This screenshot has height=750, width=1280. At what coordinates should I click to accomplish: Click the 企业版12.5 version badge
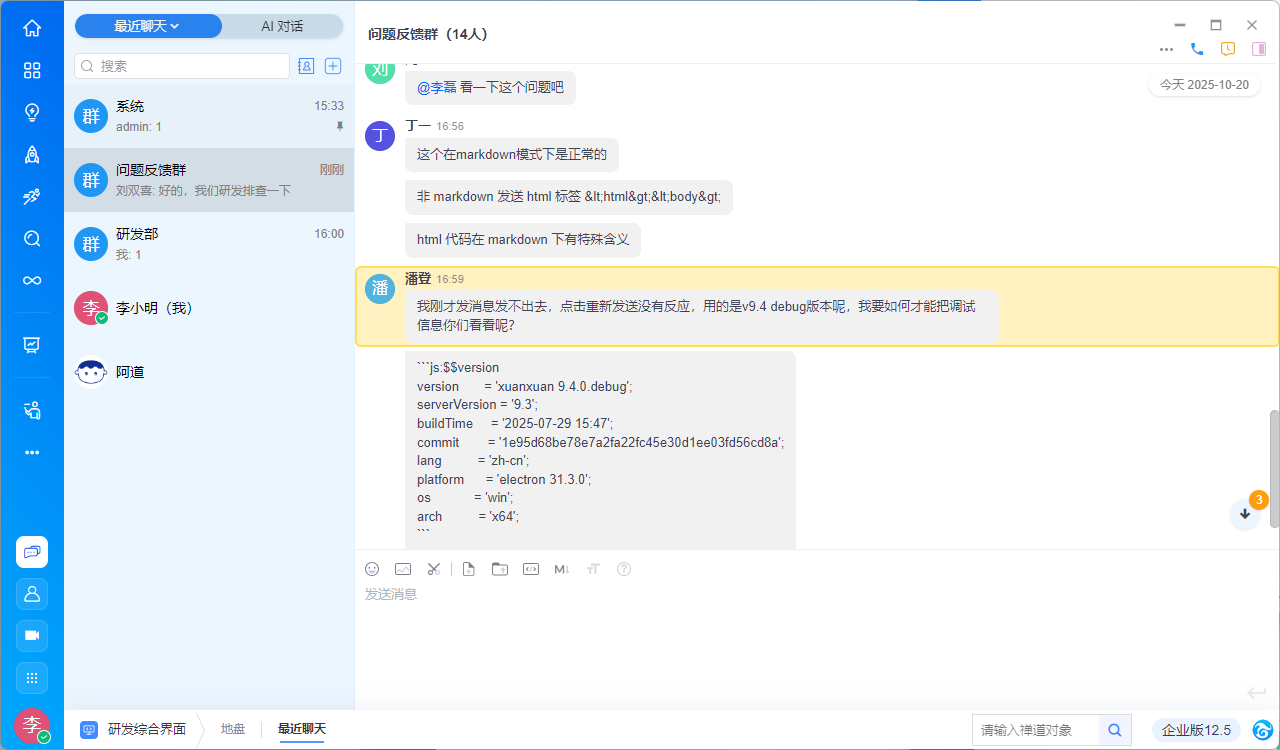pyautogui.click(x=1196, y=730)
